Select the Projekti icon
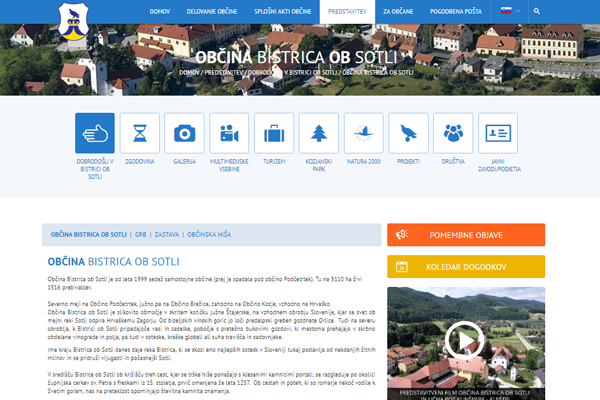 coord(409,133)
